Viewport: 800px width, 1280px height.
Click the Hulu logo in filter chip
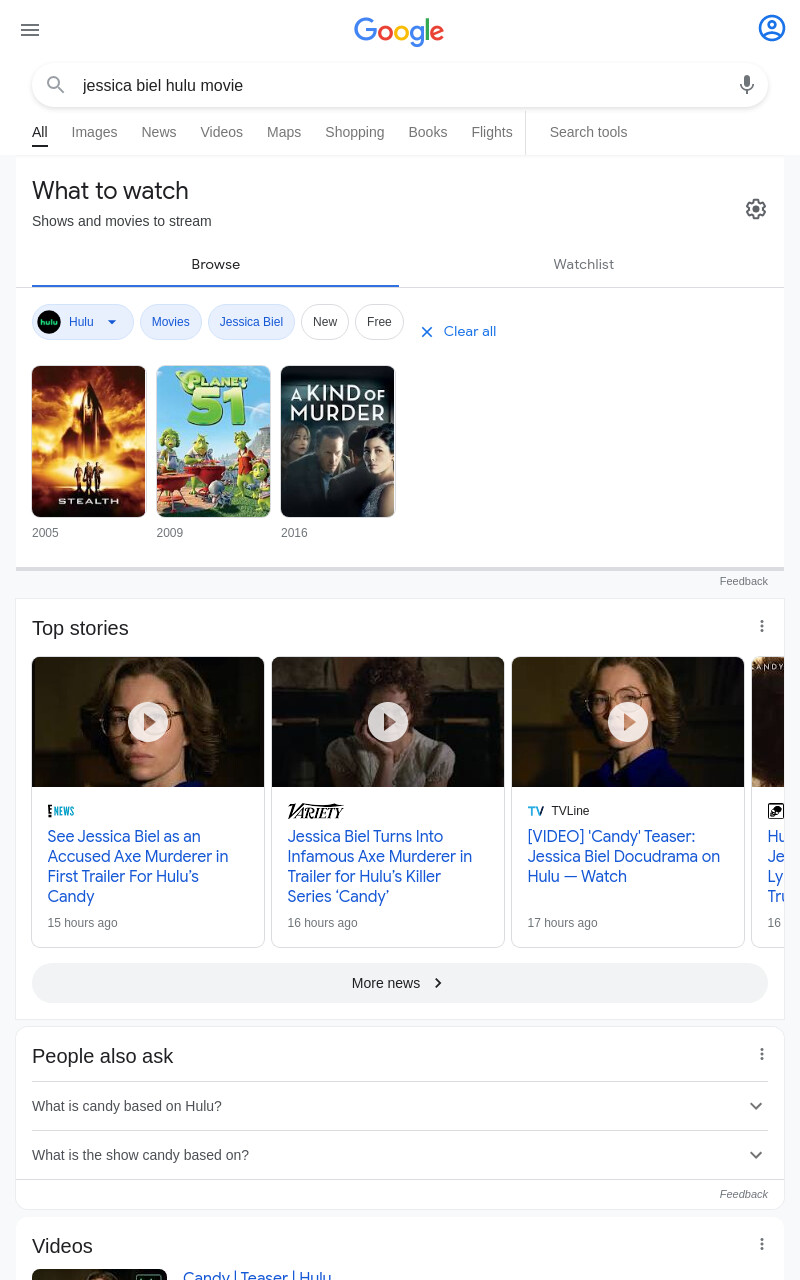pyautogui.click(x=49, y=322)
